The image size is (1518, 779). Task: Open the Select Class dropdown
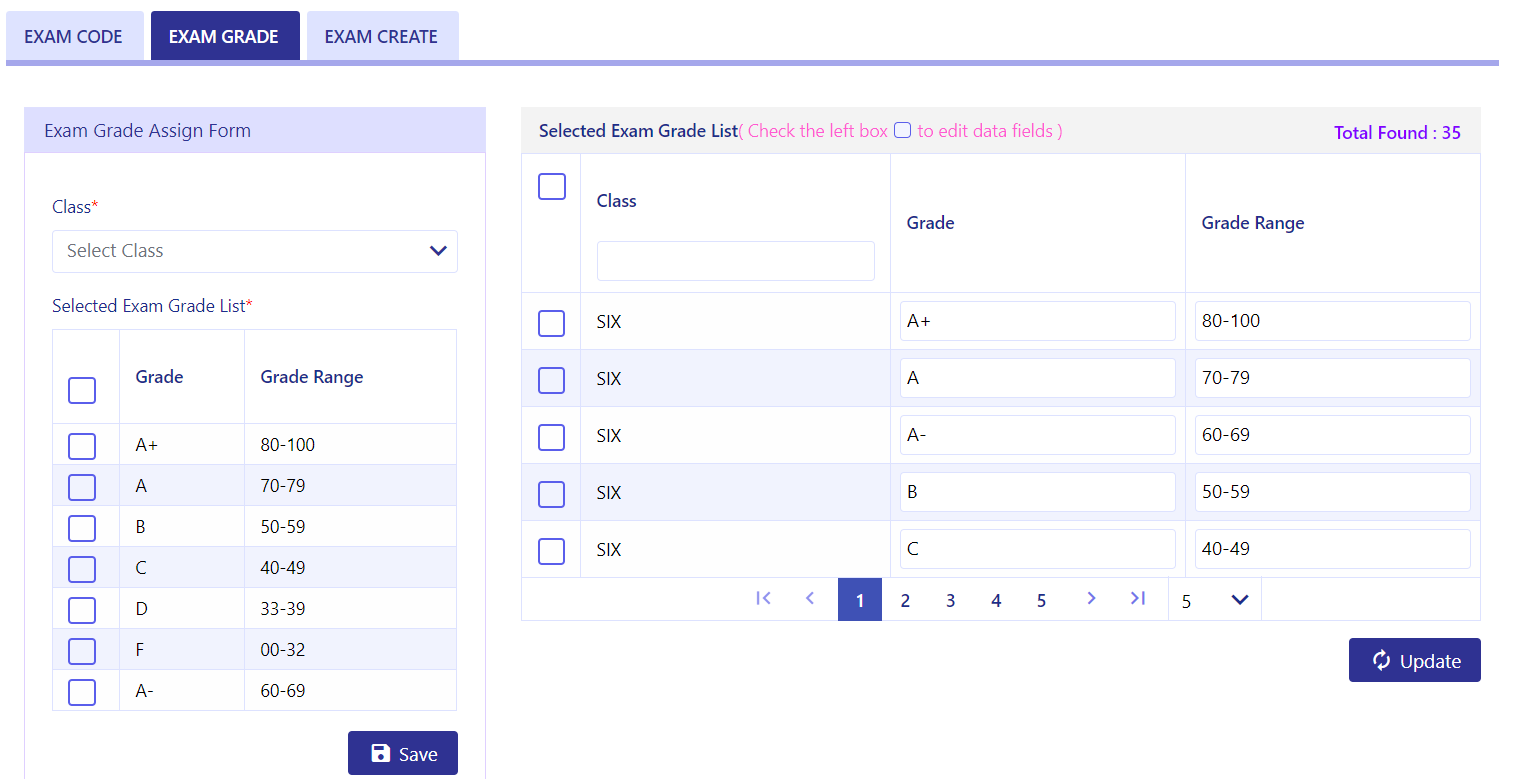point(255,251)
